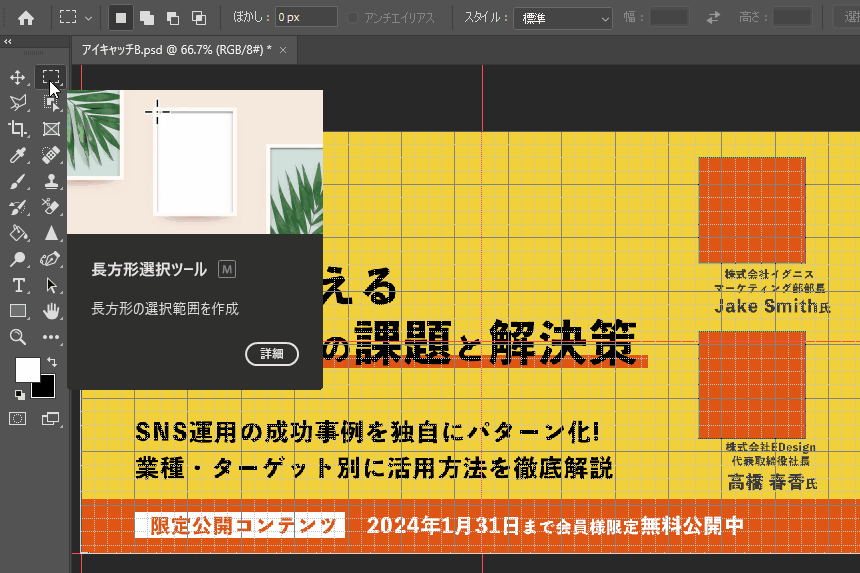This screenshot has width=860, height=573.
Task: Click the '課題と解決策' headline text
Action: (495, 343)
